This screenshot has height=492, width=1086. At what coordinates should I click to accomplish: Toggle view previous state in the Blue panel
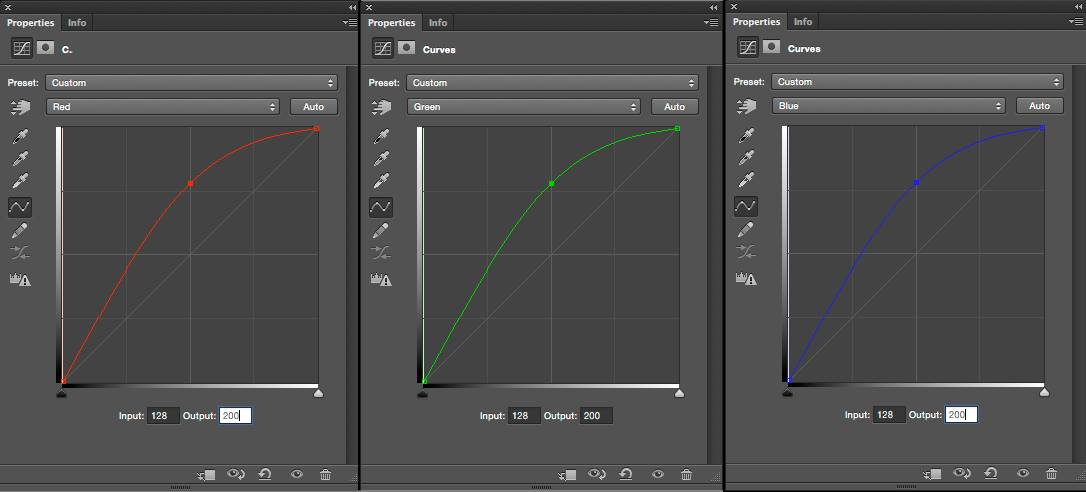coord(962,473)
